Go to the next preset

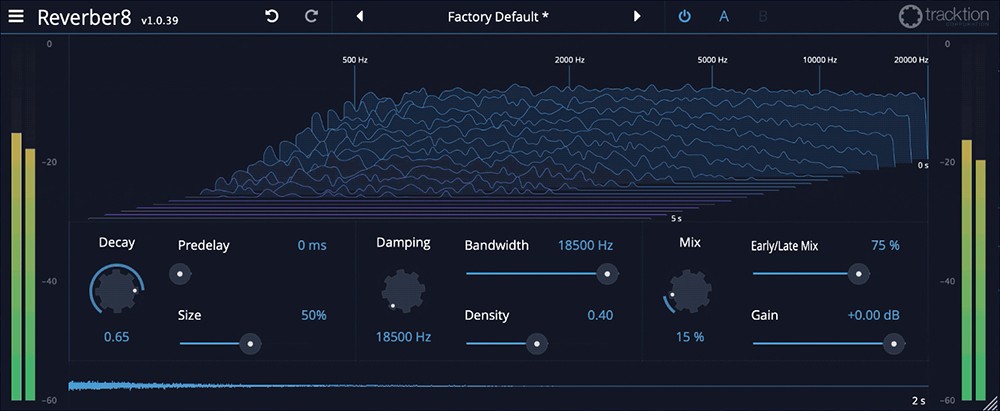coord(637,16)
